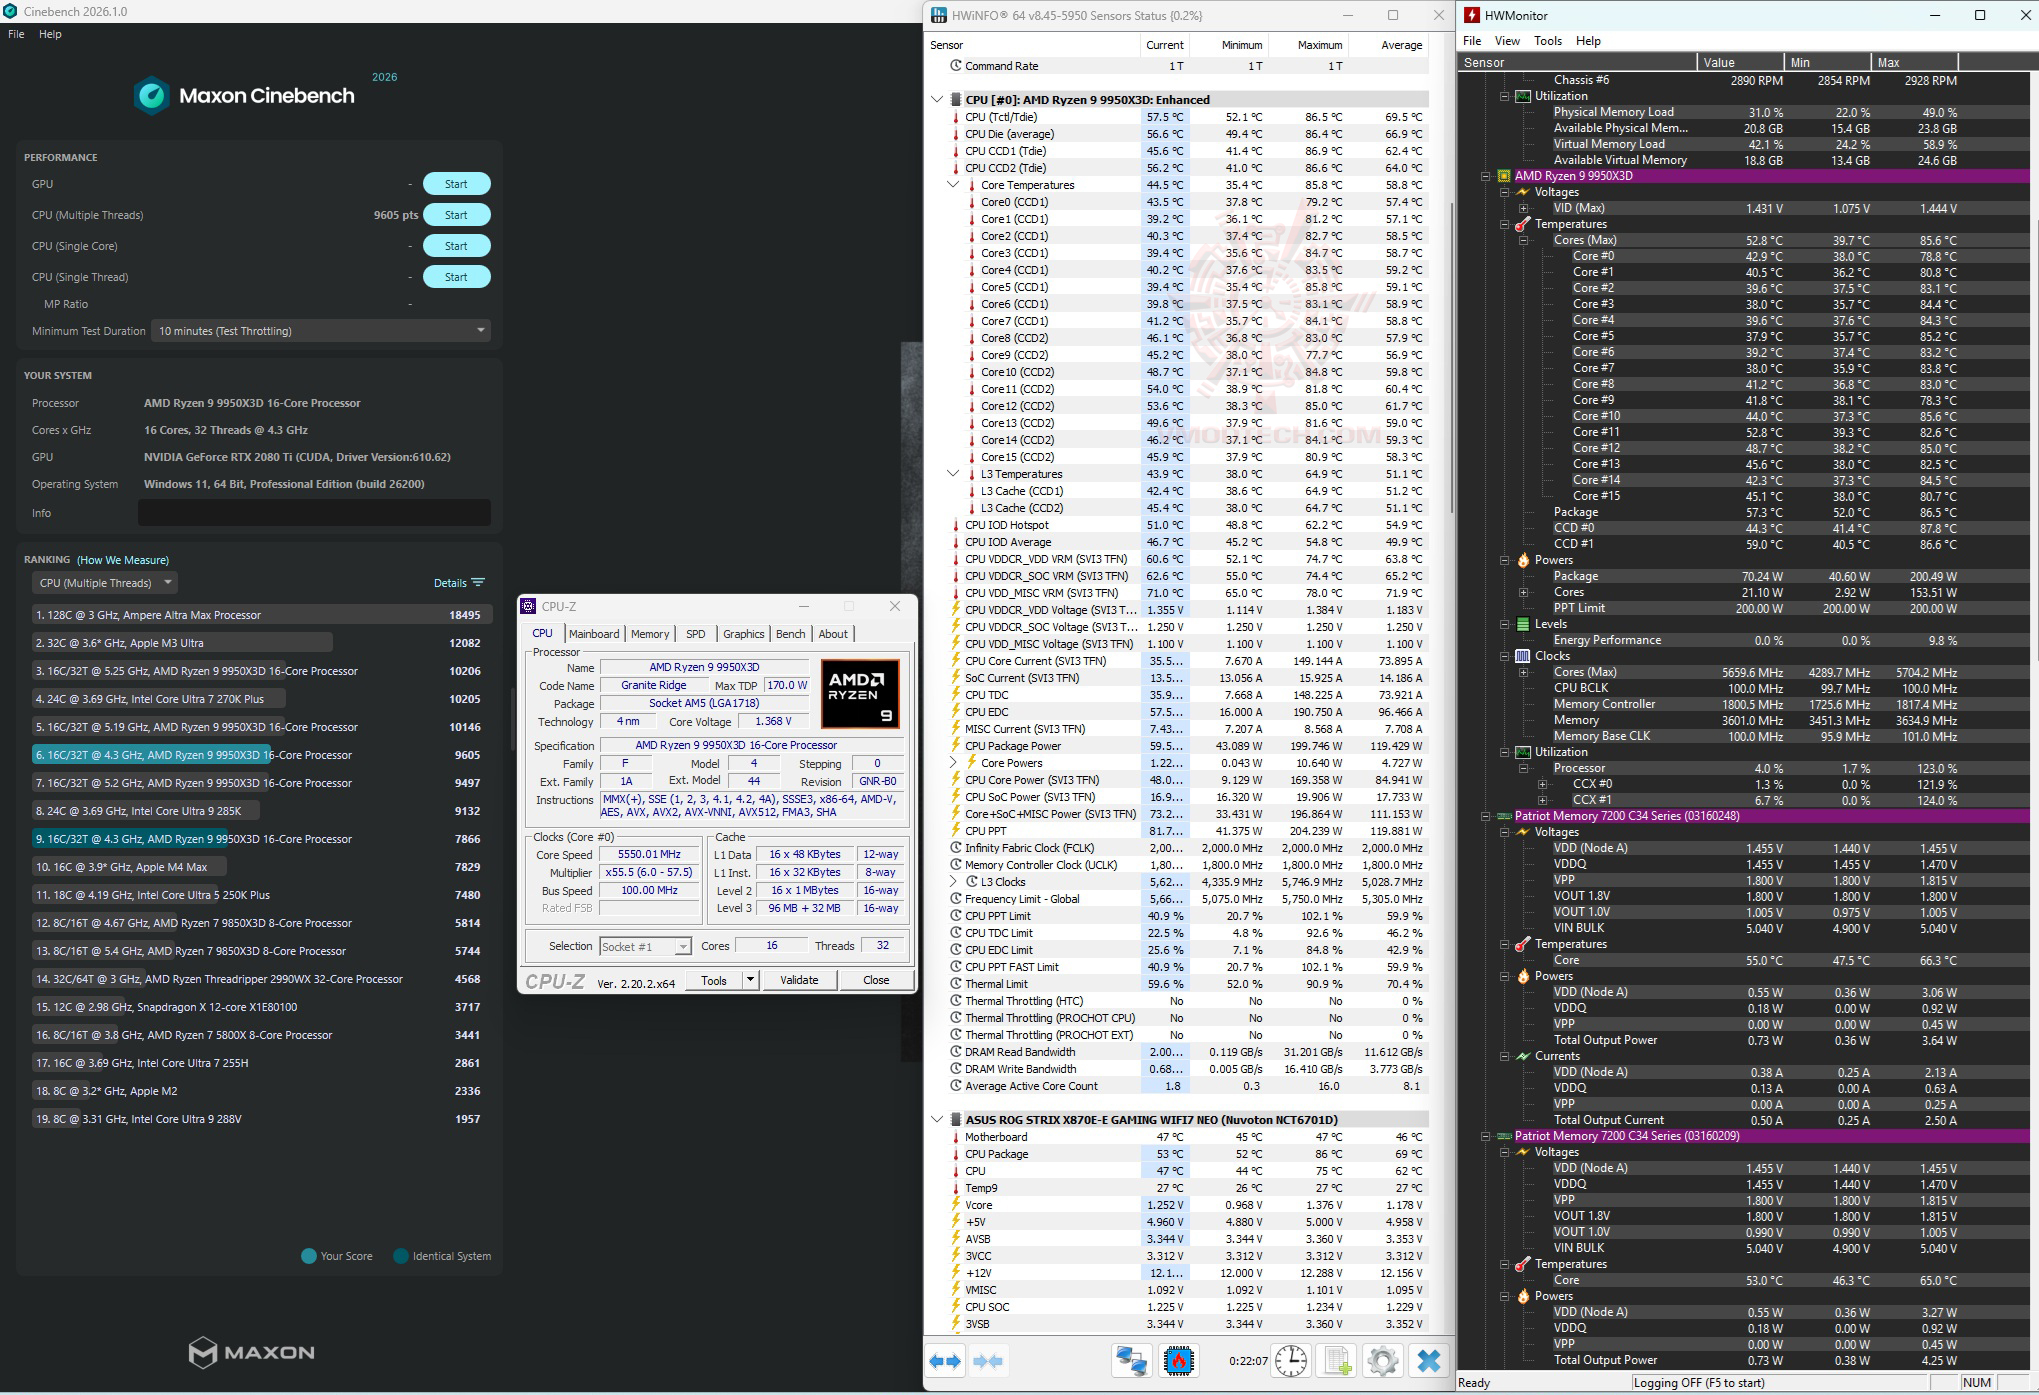This screenshot has height=1395, width=2039.
Task: Switch to the Mainboard tab in CPU-Z
Action: (594, 634)
